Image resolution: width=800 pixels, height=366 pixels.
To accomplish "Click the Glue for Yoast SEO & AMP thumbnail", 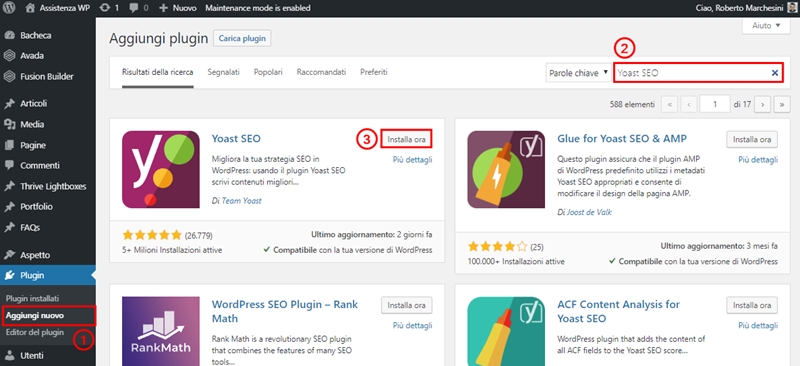I will point(506,169).
